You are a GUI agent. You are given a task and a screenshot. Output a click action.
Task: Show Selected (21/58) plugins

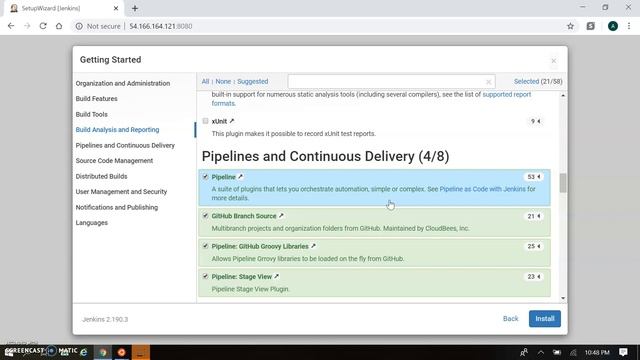pyautogui.click(x=538, y=82)
